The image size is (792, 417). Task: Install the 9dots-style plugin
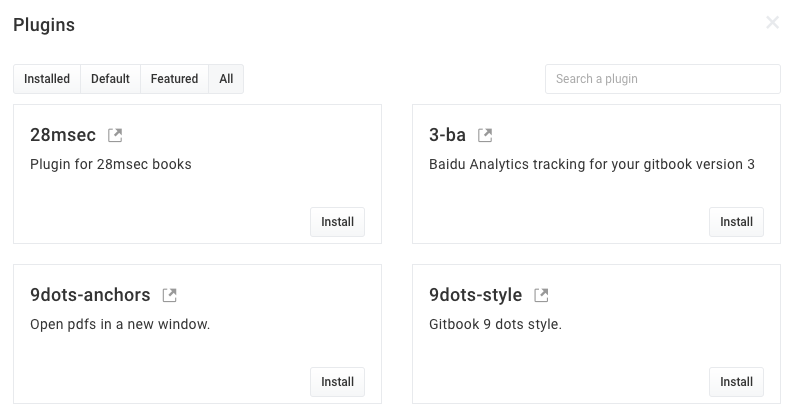pos(736,382)
